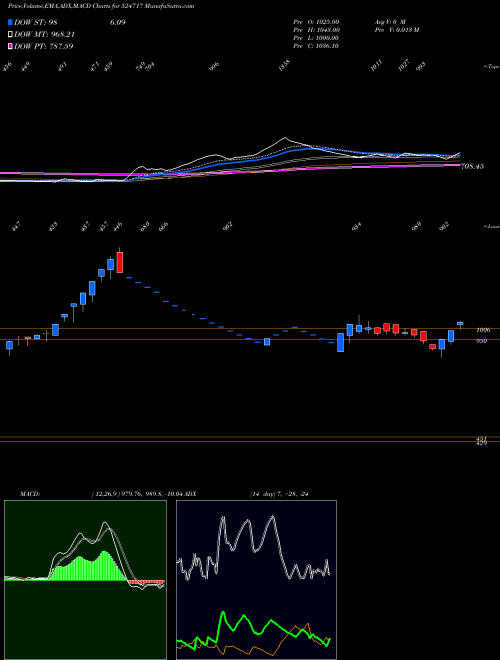Click the 708.45 EMA price label
500x660 pixels.
[473, 167]
